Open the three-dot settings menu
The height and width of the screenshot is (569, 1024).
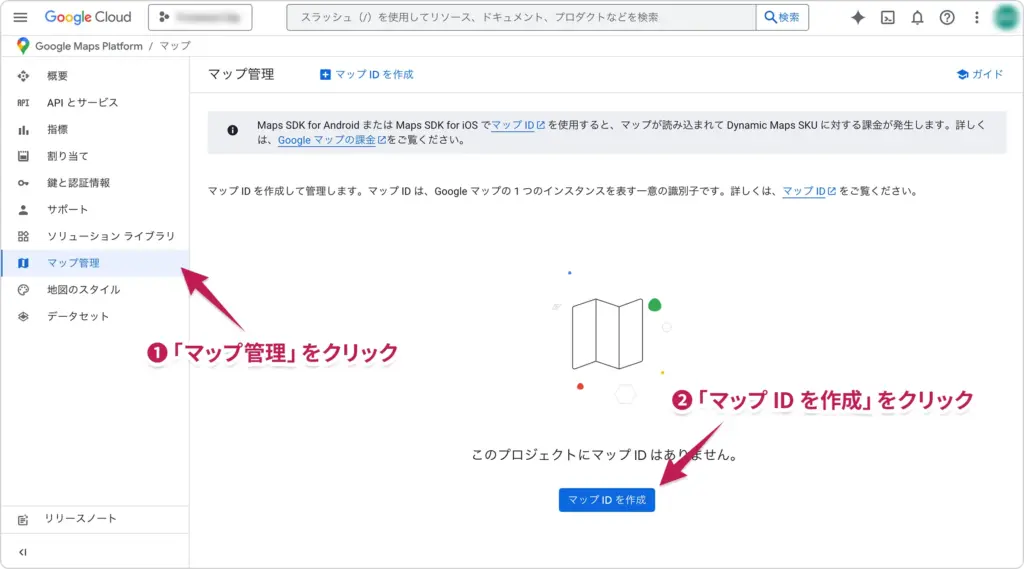point(976,18)
